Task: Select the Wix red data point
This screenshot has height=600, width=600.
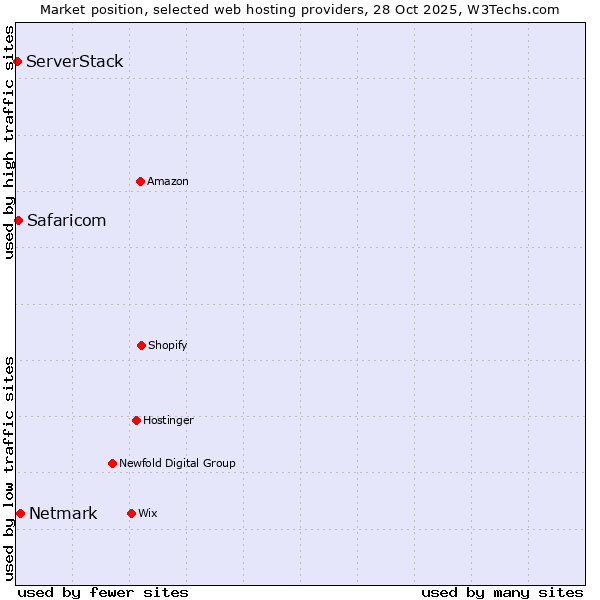Action: pyautogui.click(x=131, y=513)
